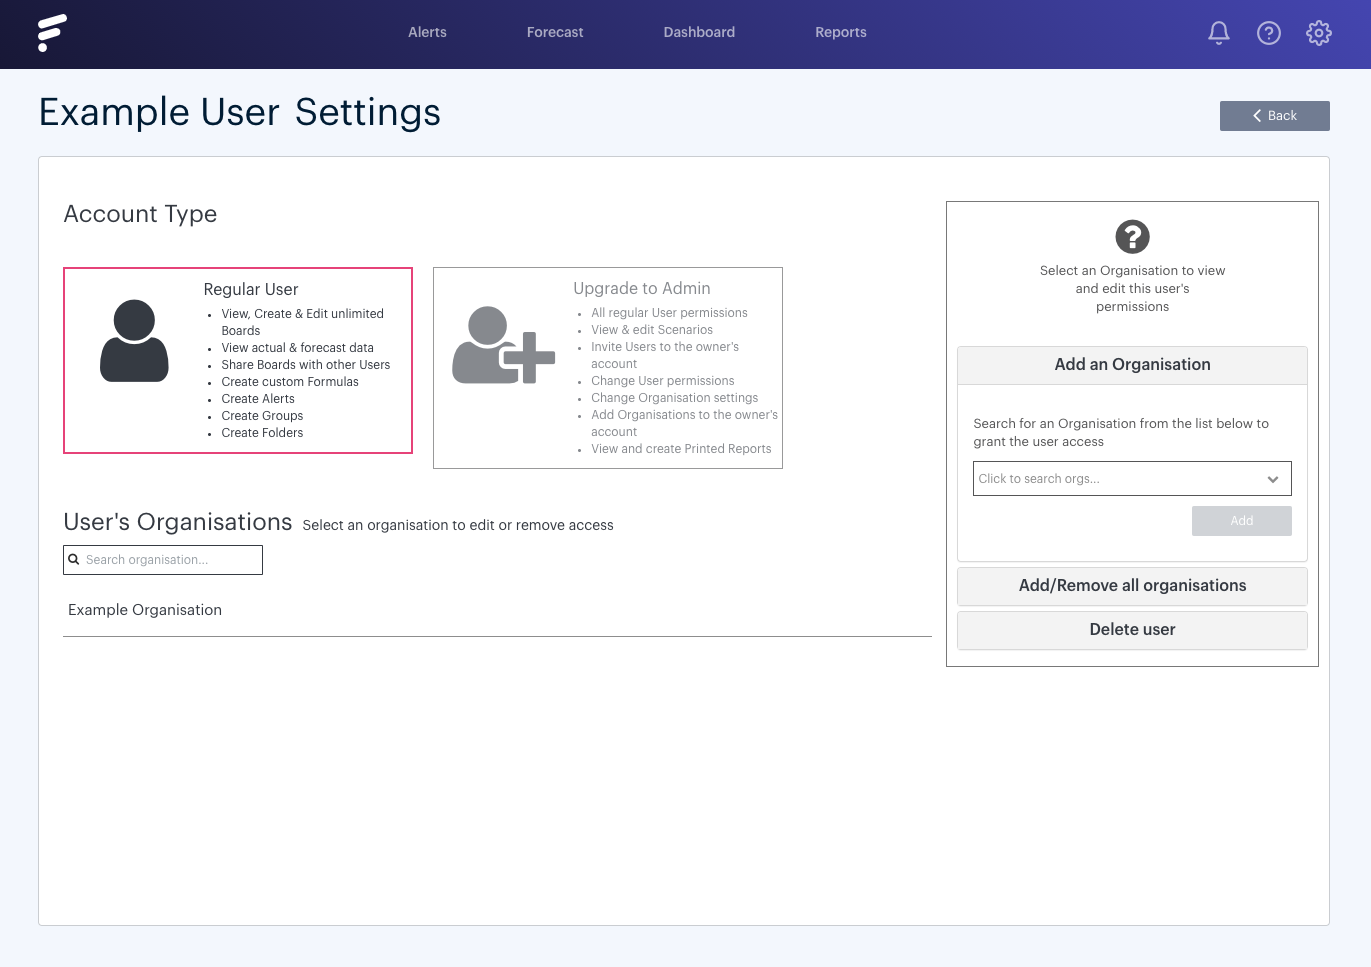Expand the Add an Organisation panel header
This screenshot has height=967, width=1371.
coord(1132,365)
